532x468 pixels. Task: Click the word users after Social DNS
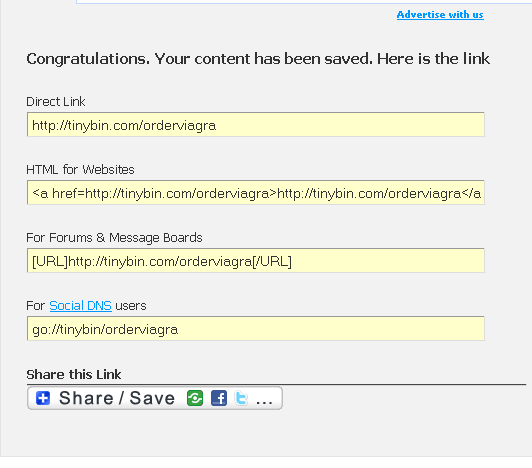(131, 306)
